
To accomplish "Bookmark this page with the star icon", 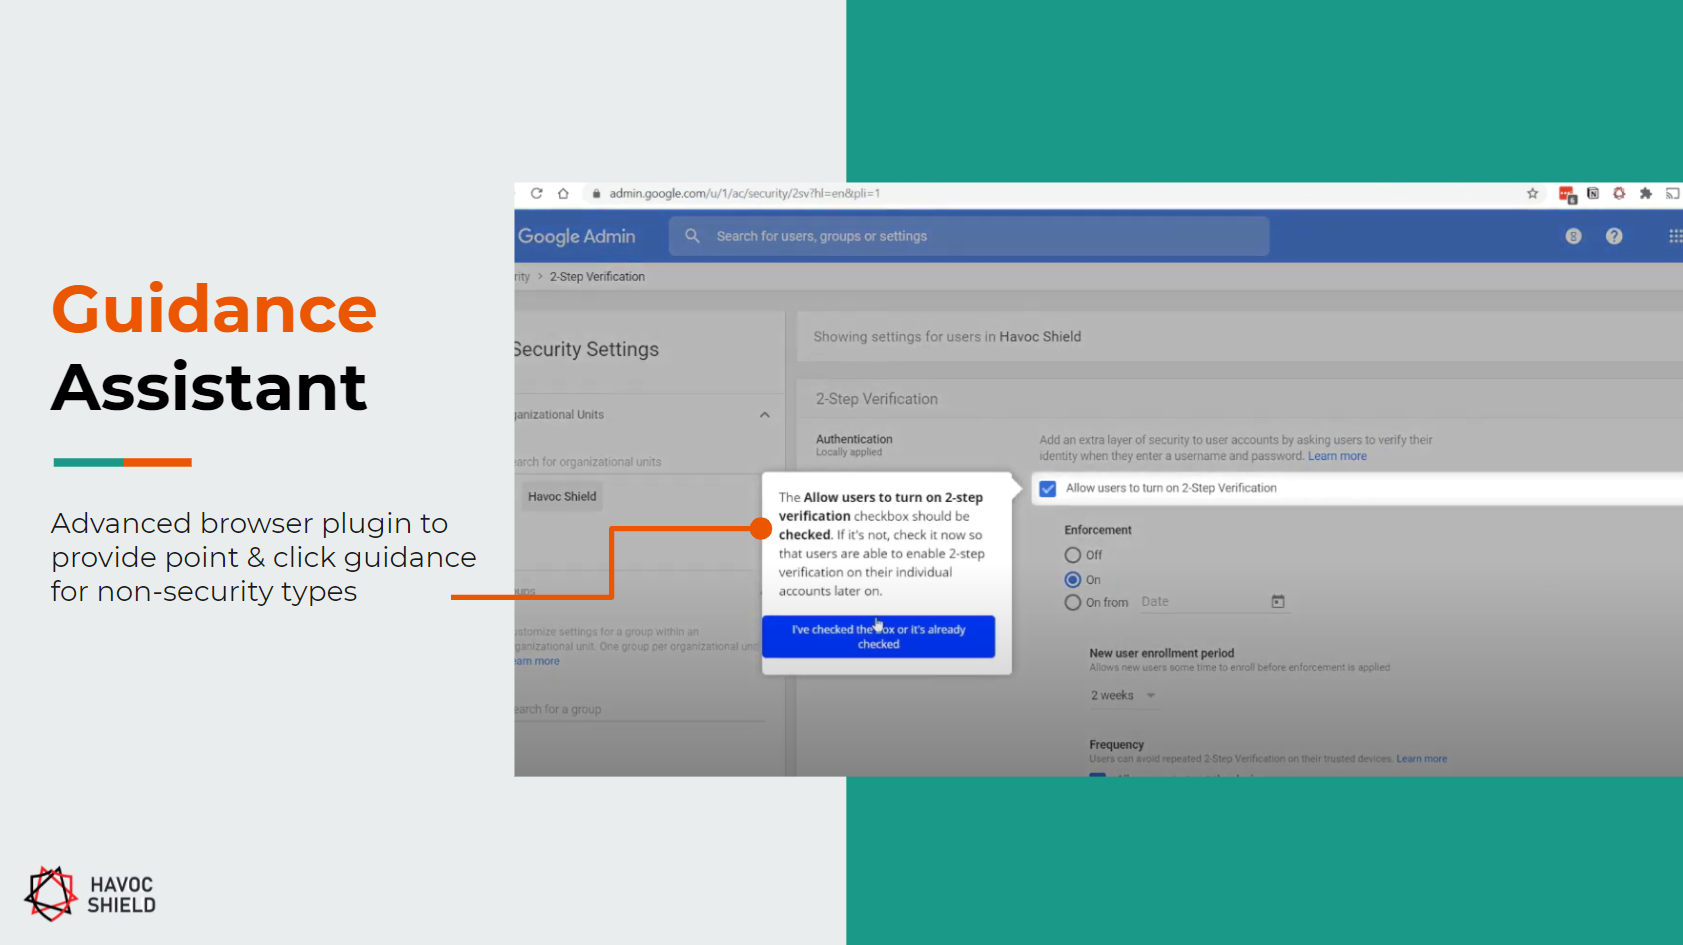I will (1532, 193).
